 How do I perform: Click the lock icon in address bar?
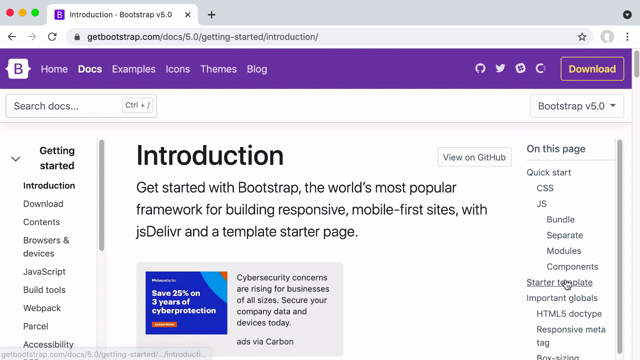pyautogui.click(x=77, y=37)
